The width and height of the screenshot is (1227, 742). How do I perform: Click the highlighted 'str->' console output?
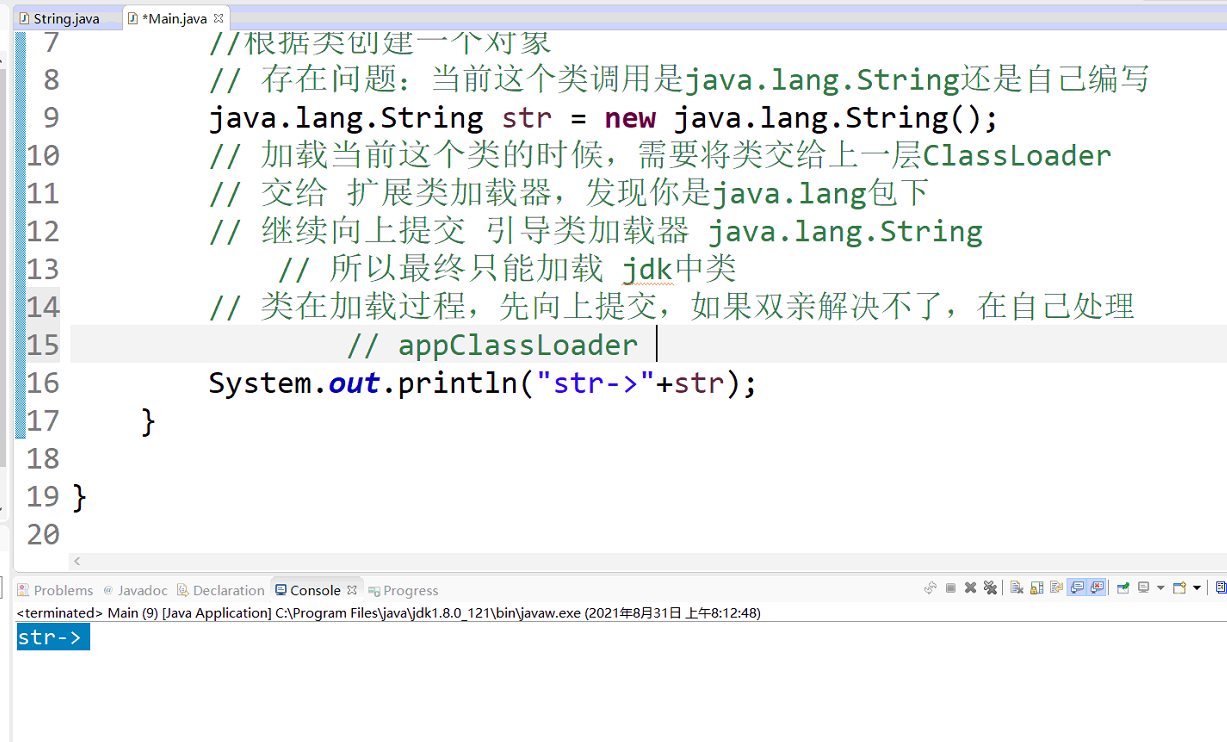coord(52,637)
